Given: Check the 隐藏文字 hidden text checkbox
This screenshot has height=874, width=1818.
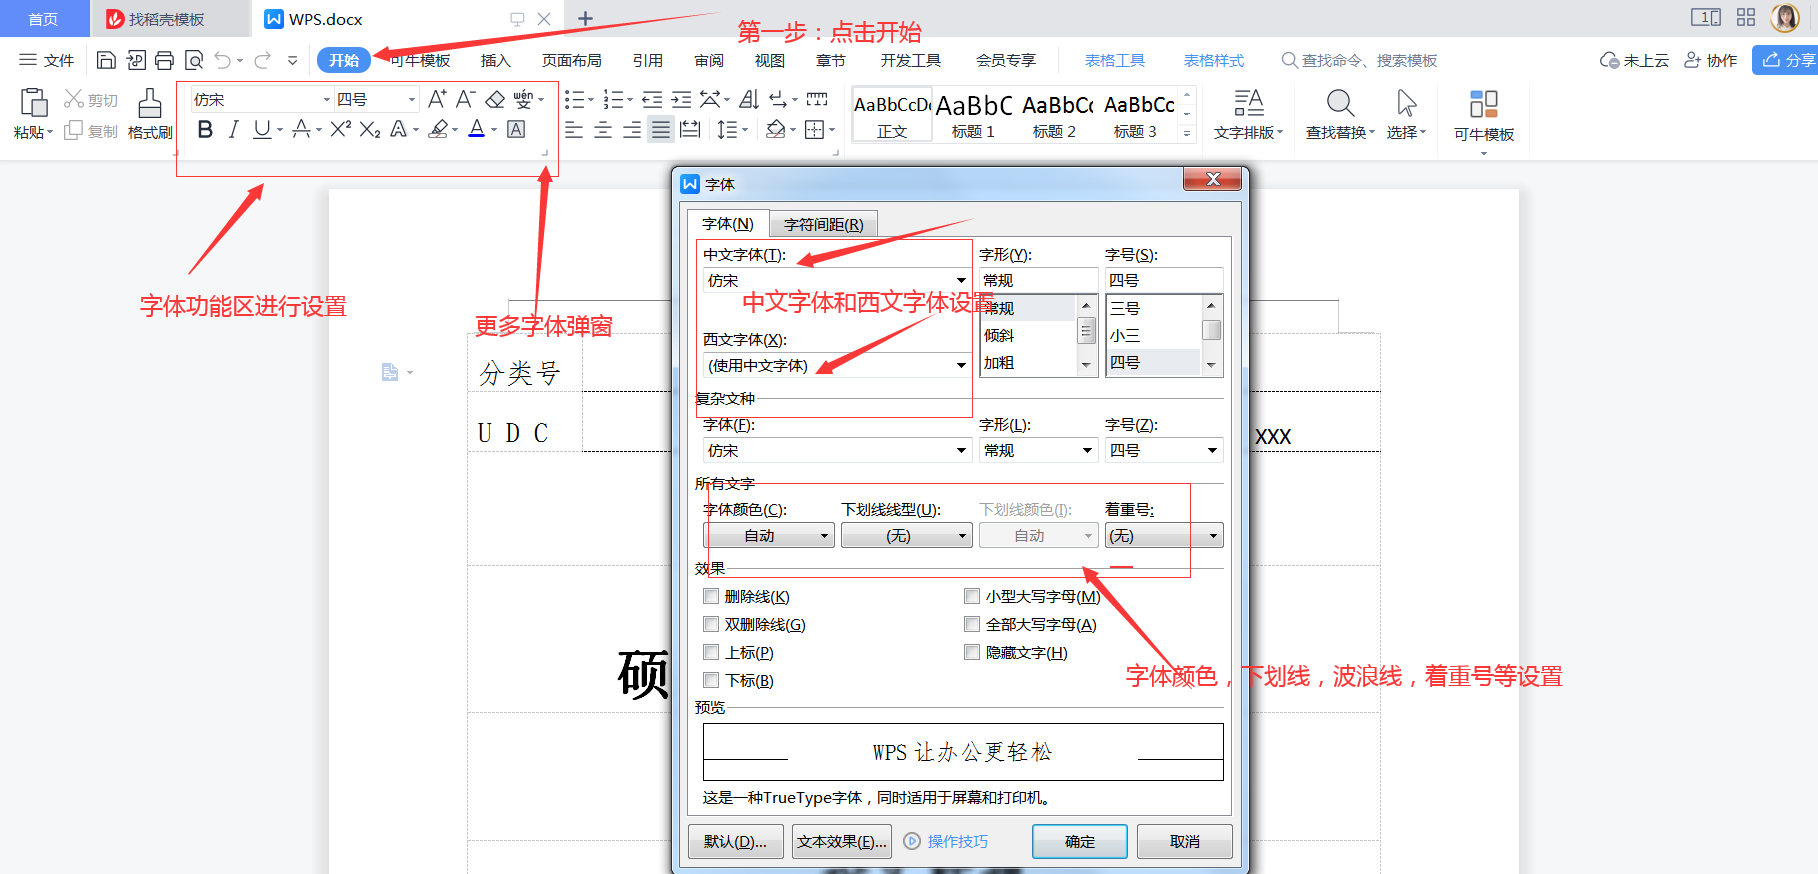Looking at the screenshot, I should (972, 653).
